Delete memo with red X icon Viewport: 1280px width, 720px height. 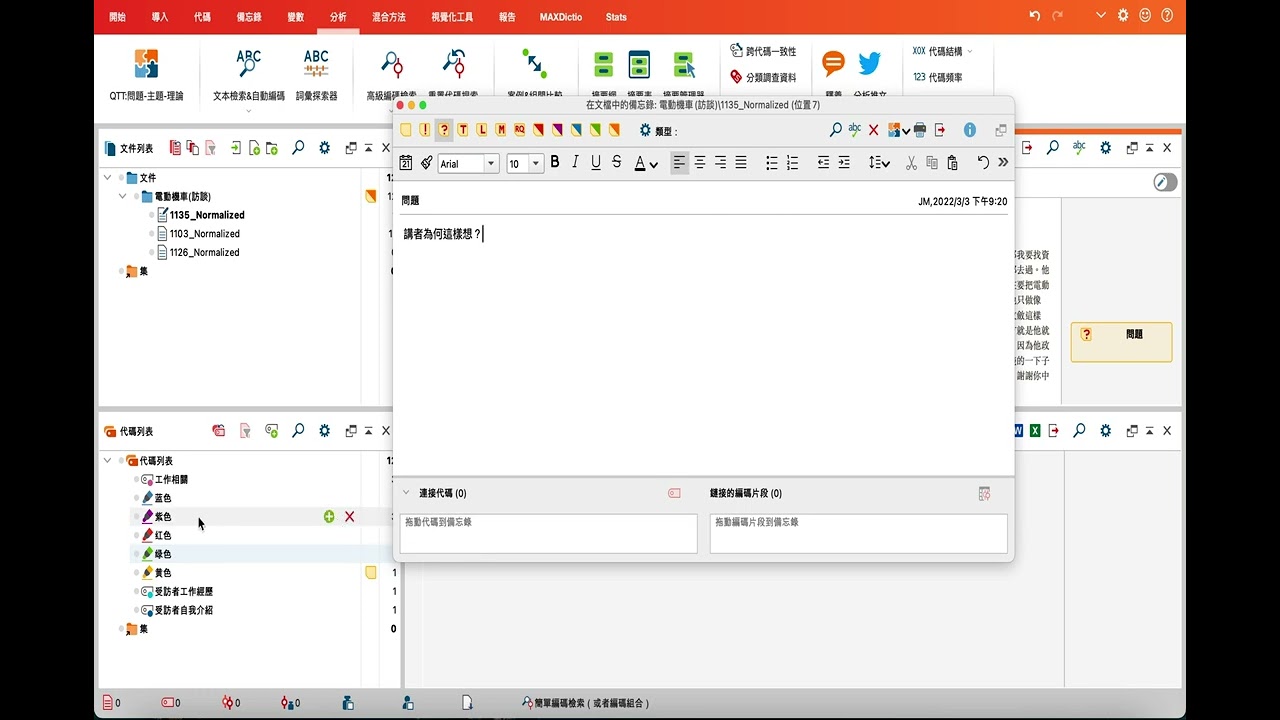pos(874,130)
